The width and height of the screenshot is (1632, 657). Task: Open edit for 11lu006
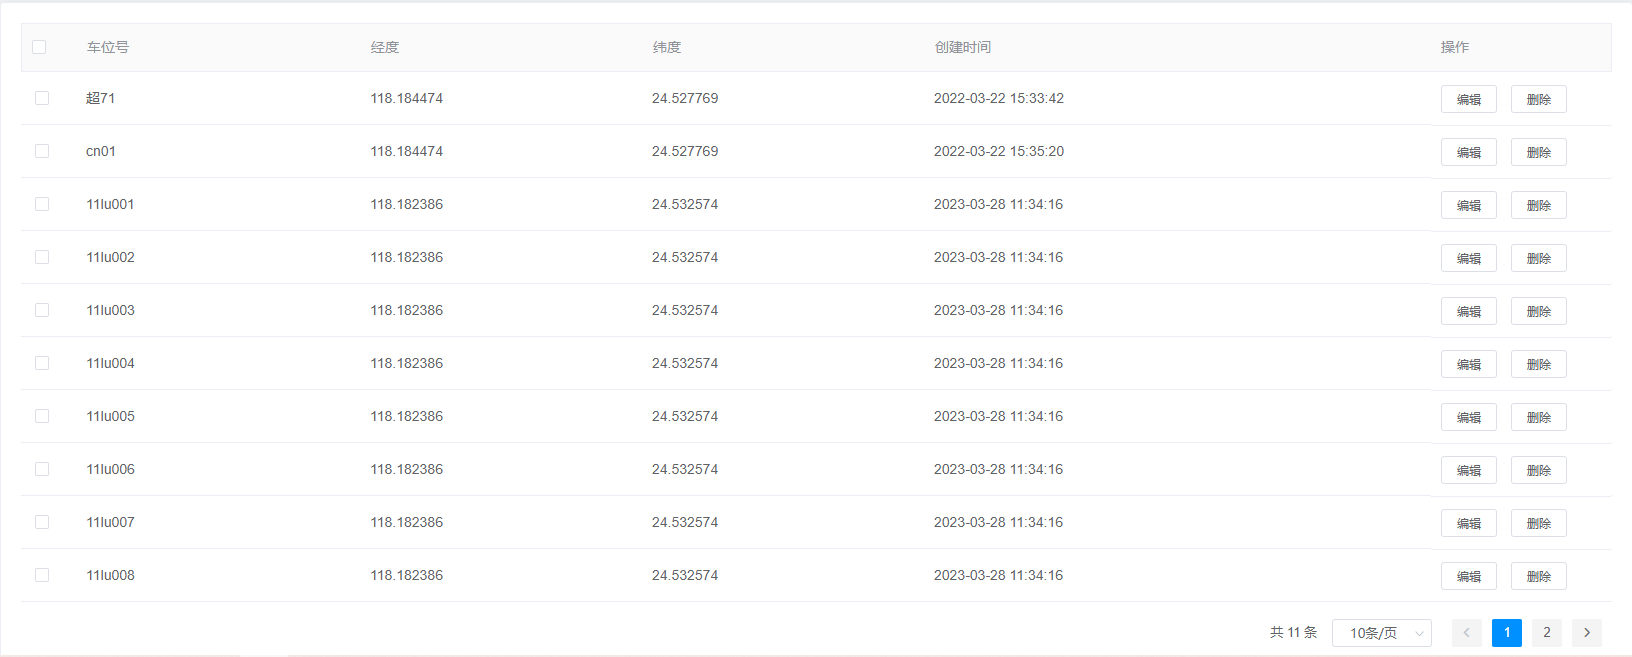[1468, 470]
